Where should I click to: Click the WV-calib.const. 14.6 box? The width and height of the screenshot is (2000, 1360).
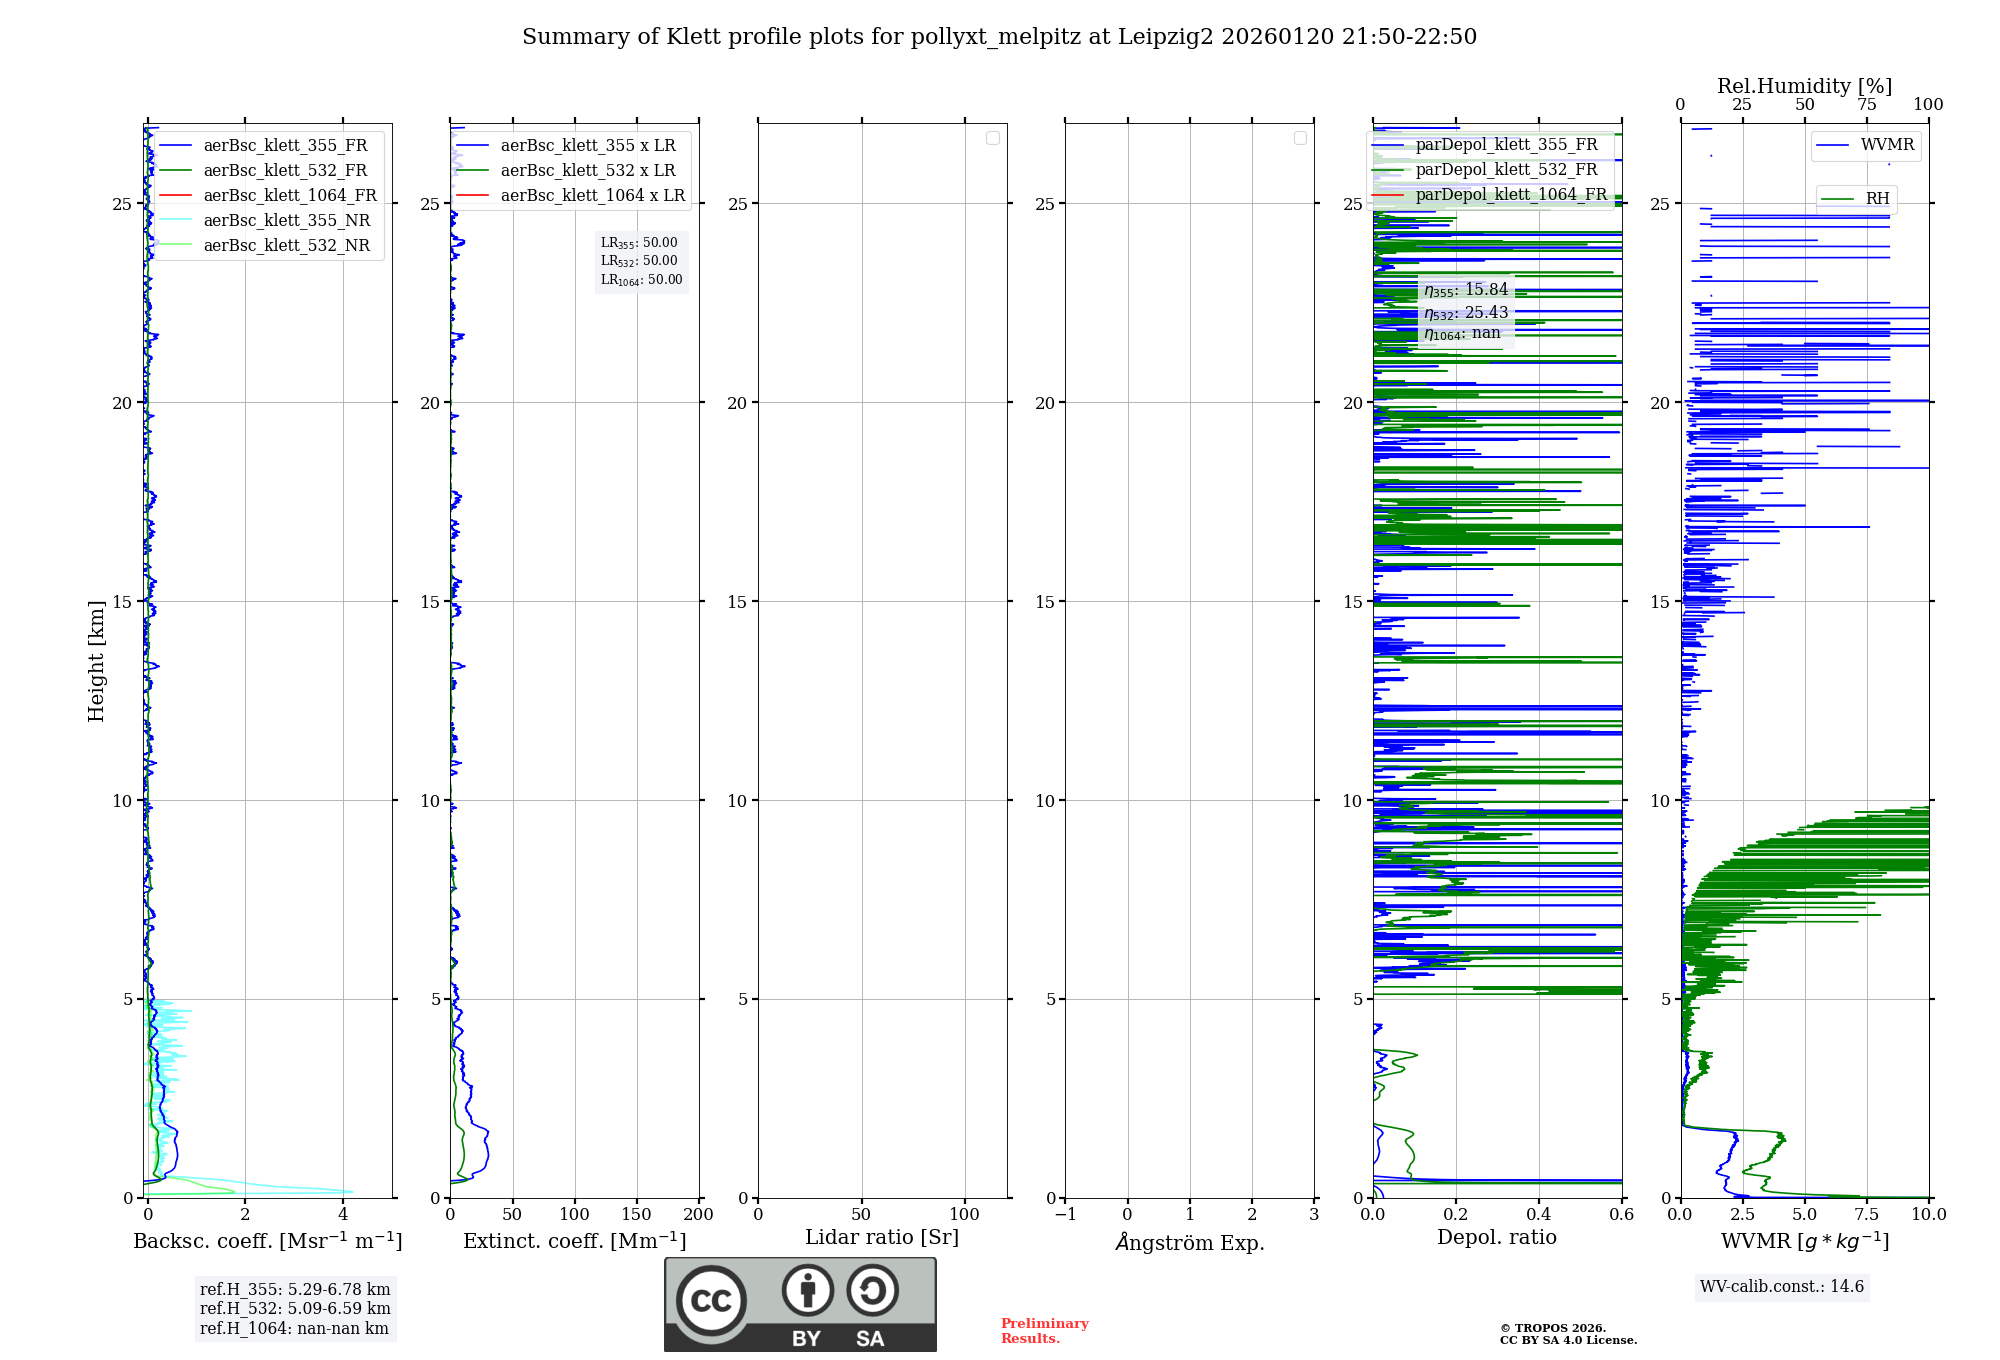(1781, 1287)
